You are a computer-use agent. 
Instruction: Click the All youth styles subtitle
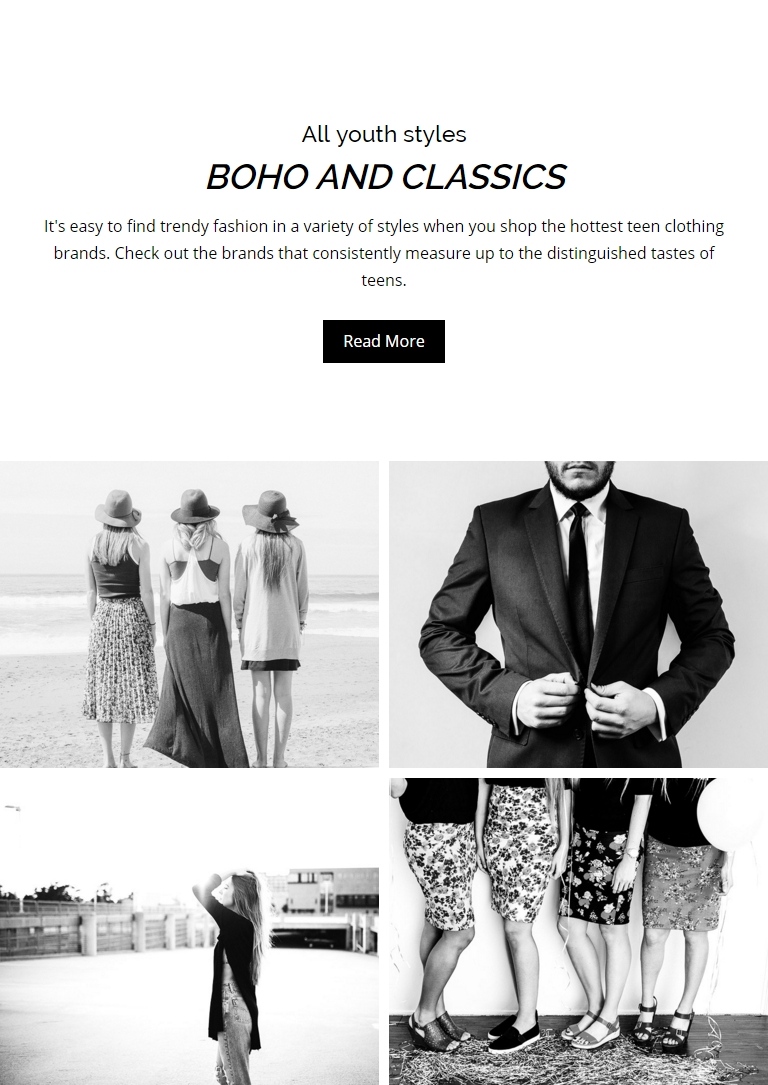pyautogui.click(x=384, y=134)
